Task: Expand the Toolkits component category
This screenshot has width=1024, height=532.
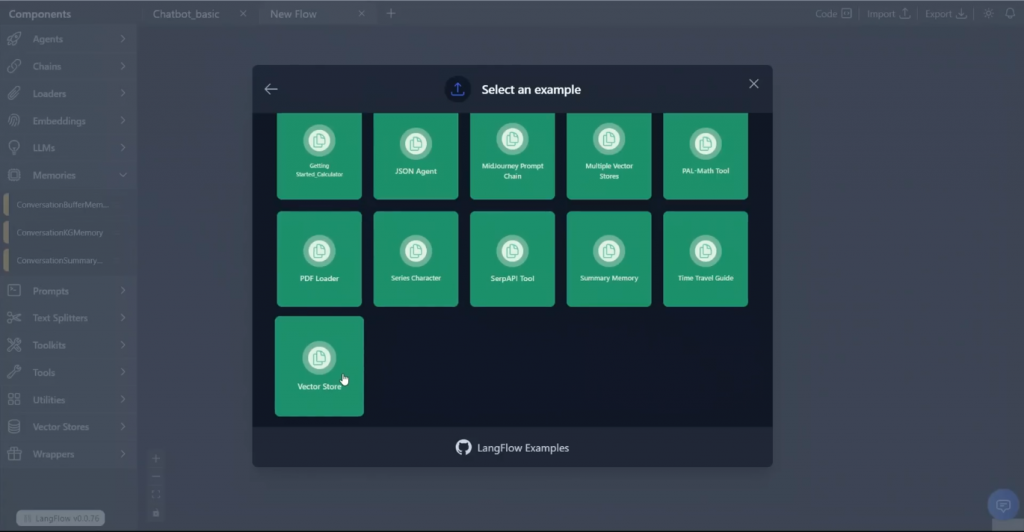Action: [x=68, y=345]
